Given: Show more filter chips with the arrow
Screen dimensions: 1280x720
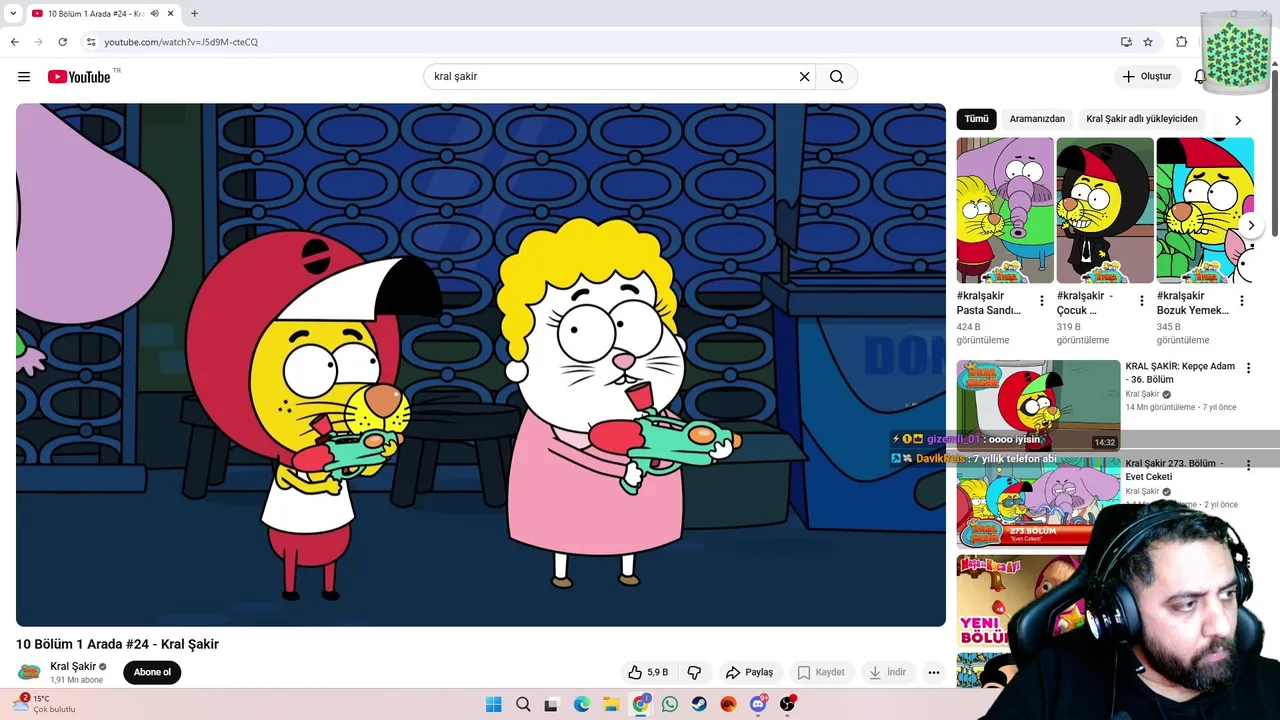Looking at the screenshot, I should point(1237,120).
